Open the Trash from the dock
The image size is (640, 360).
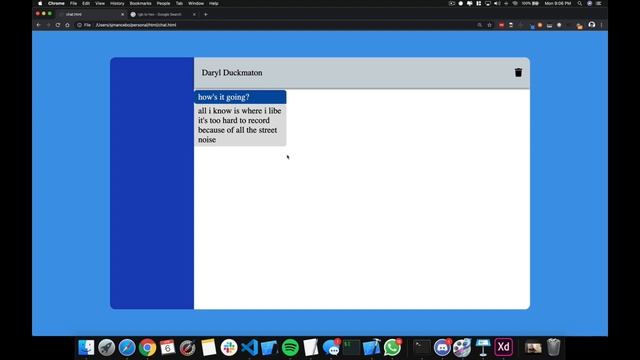click(553, 348)
